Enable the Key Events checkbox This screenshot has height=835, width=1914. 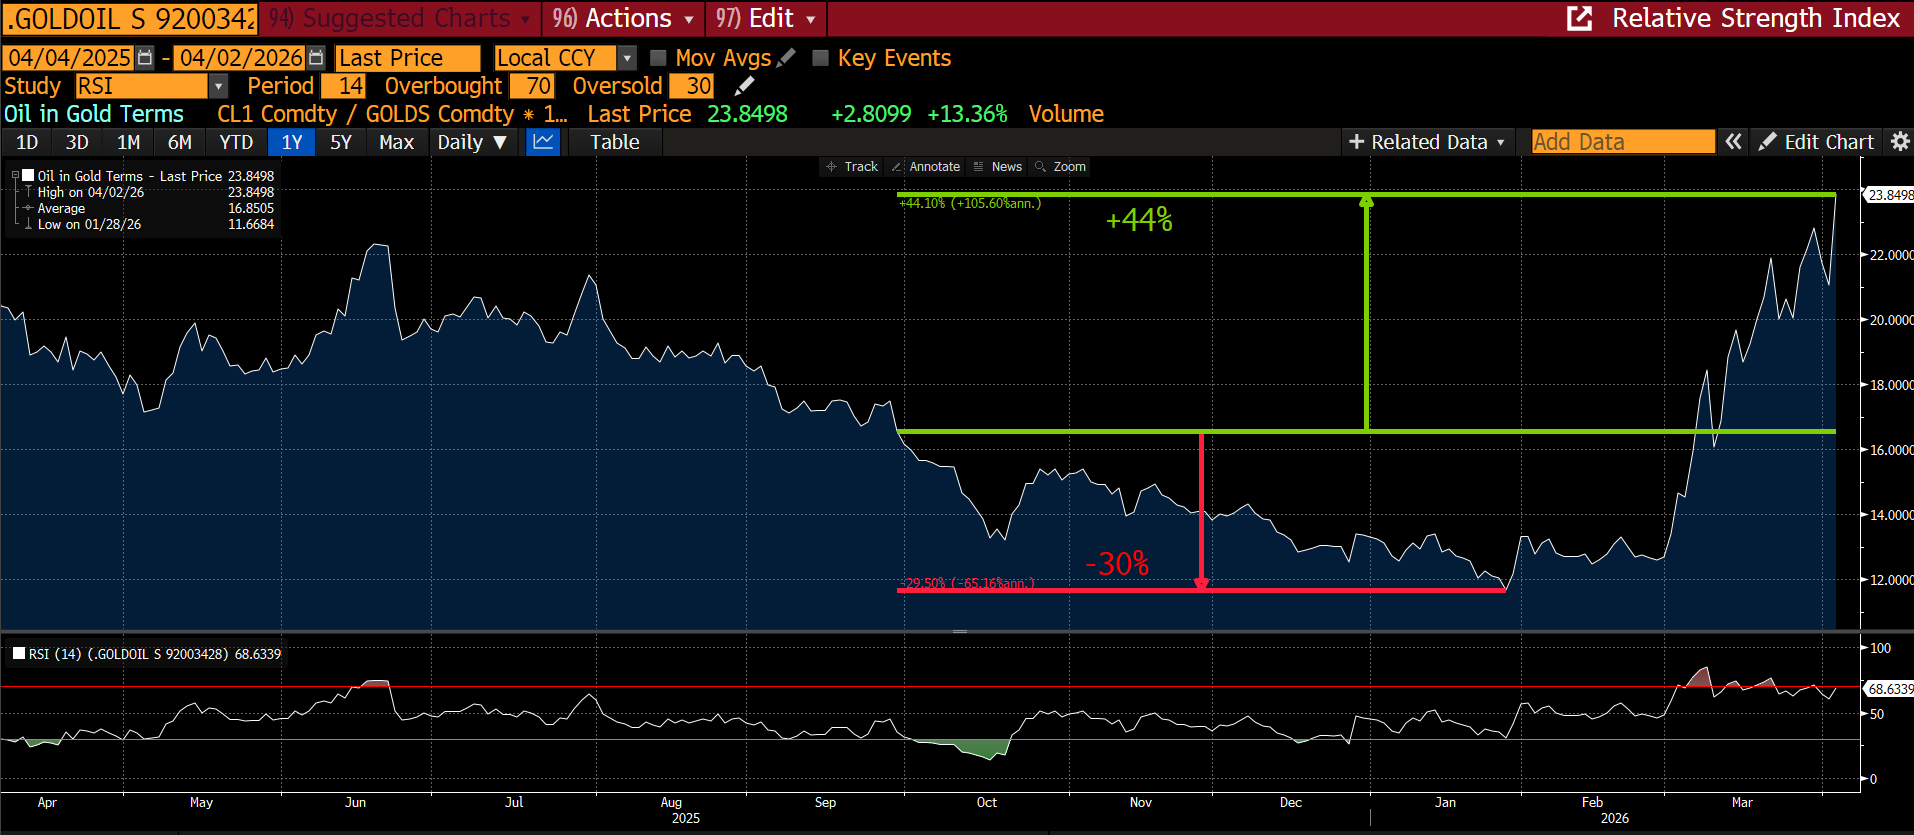tap(820, 58)
